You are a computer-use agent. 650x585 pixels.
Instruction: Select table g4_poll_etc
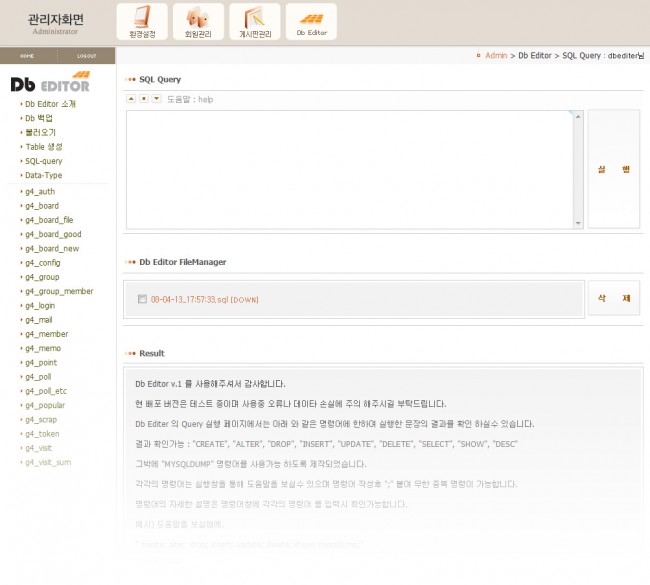[46, 391]
